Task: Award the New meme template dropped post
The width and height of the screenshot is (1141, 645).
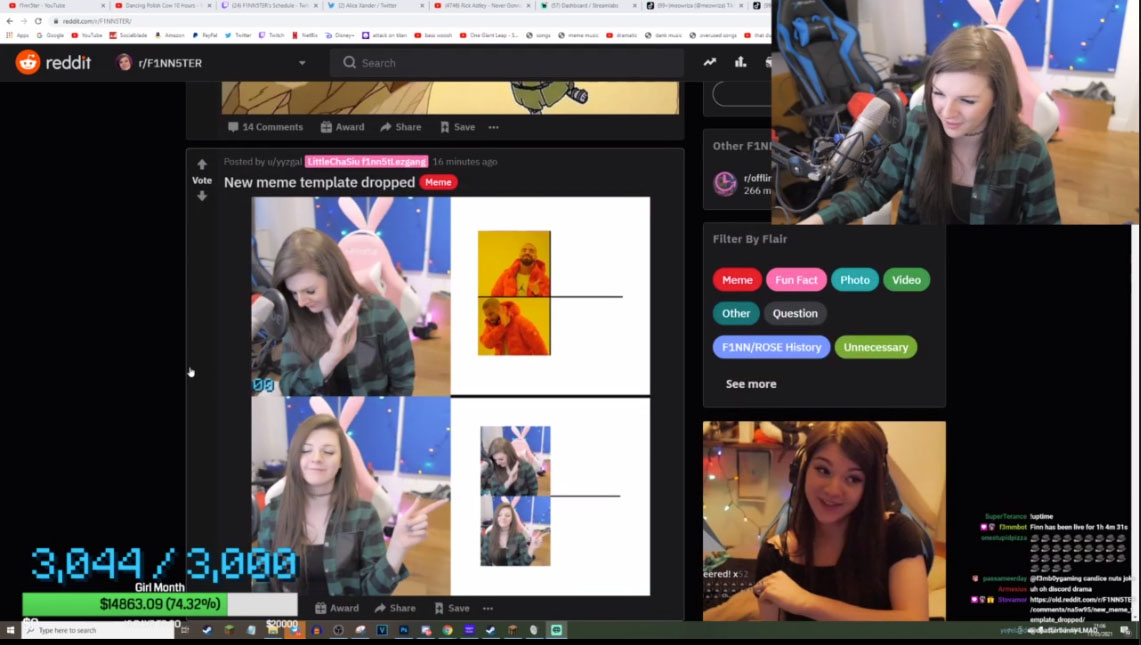Action: pos(337,608)
